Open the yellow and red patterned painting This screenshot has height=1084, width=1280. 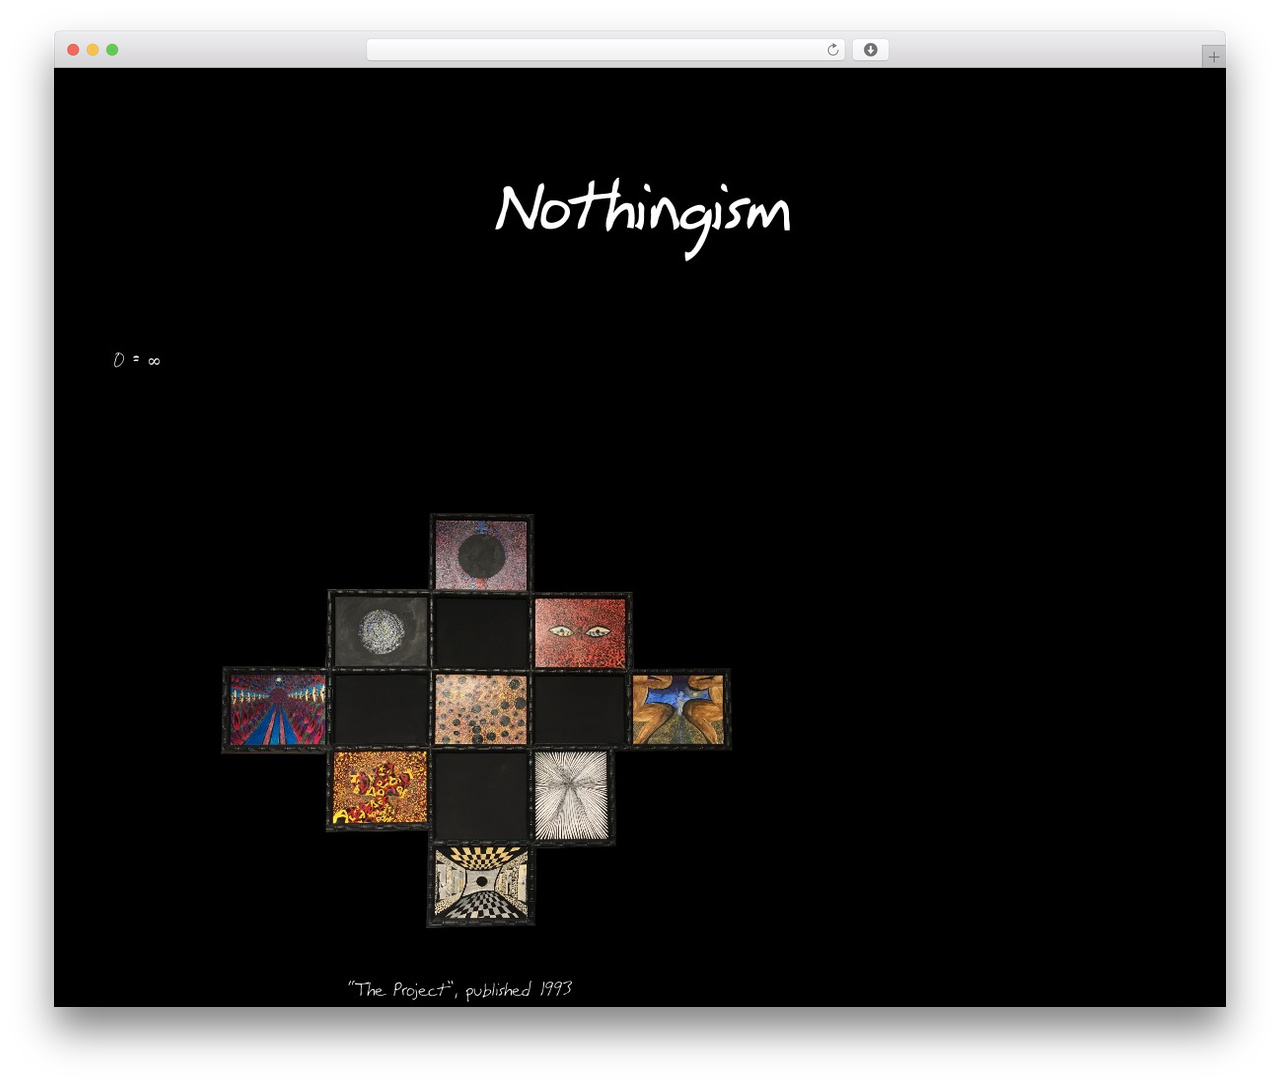(379, 788)
